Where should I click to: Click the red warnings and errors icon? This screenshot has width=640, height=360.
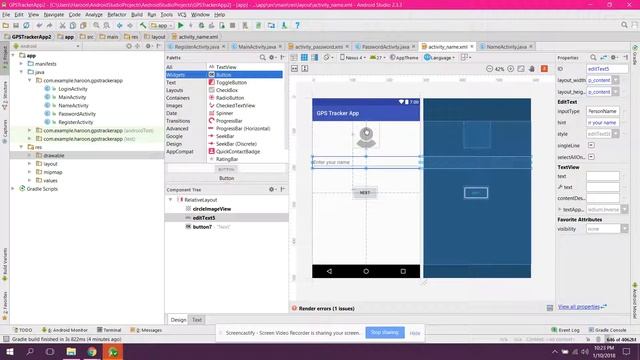(544, 69)
